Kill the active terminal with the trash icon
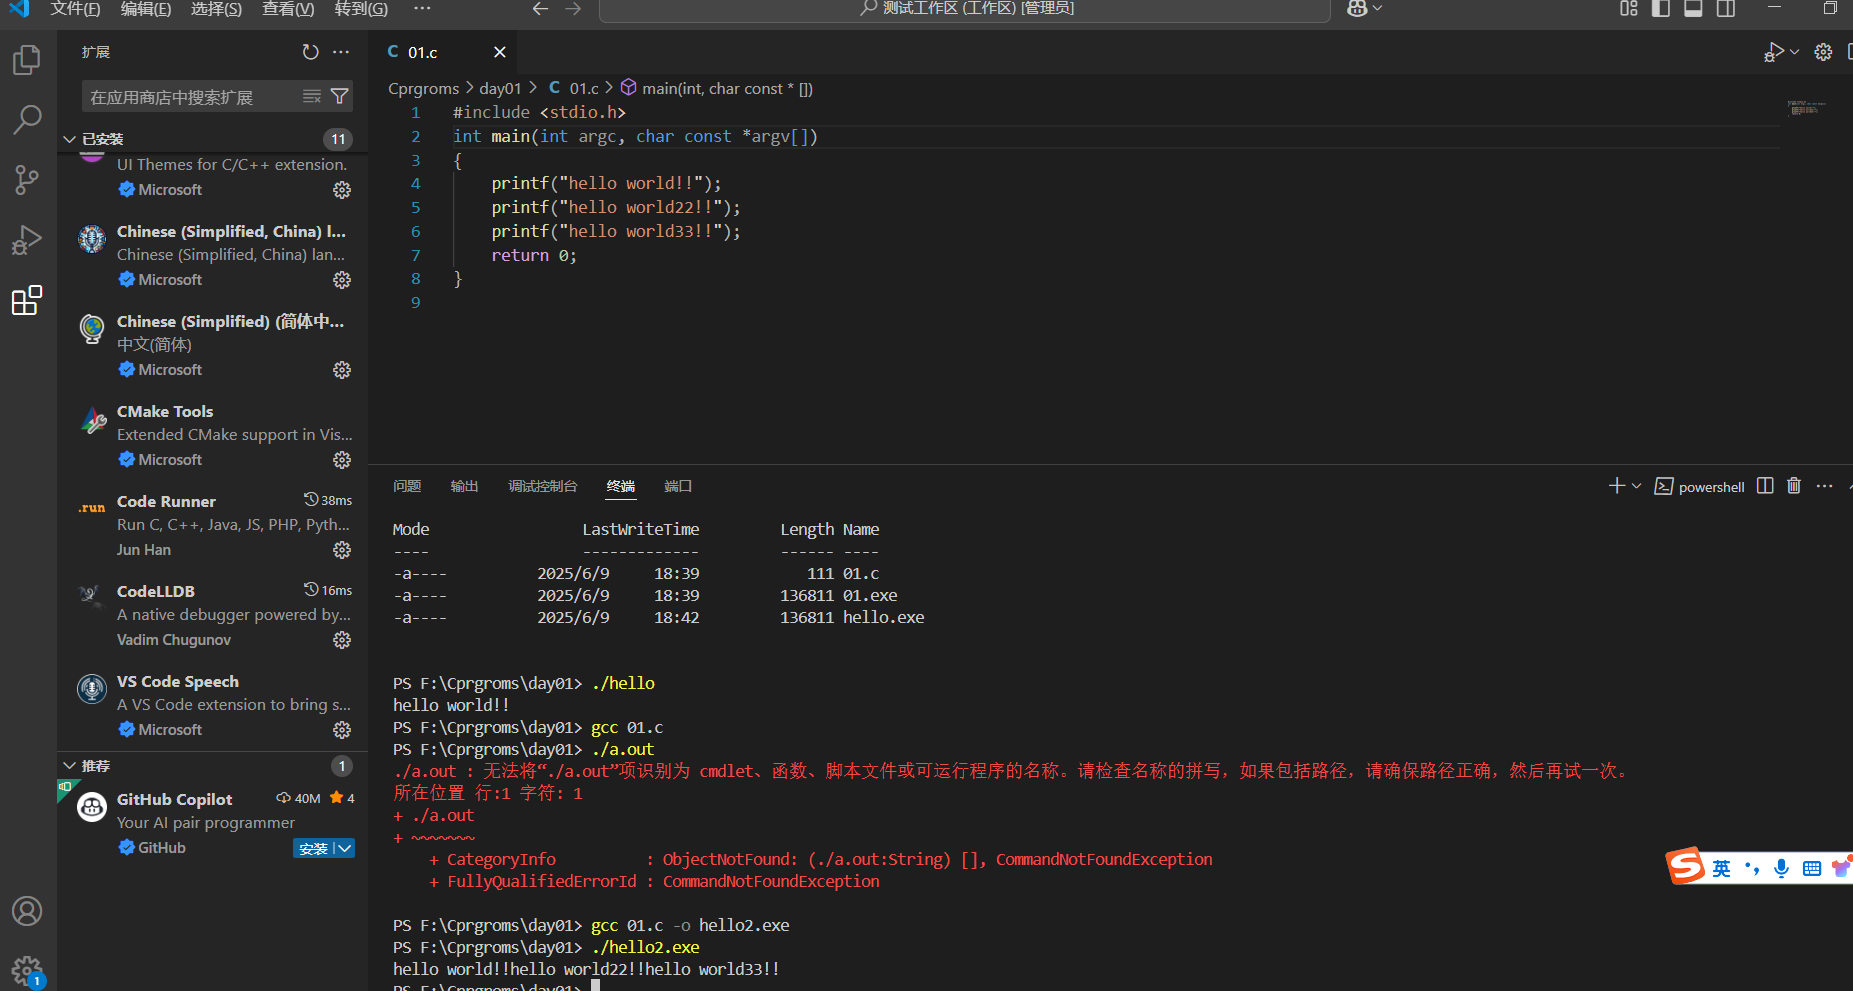The image size is (1853, 991). point(1793,486)
